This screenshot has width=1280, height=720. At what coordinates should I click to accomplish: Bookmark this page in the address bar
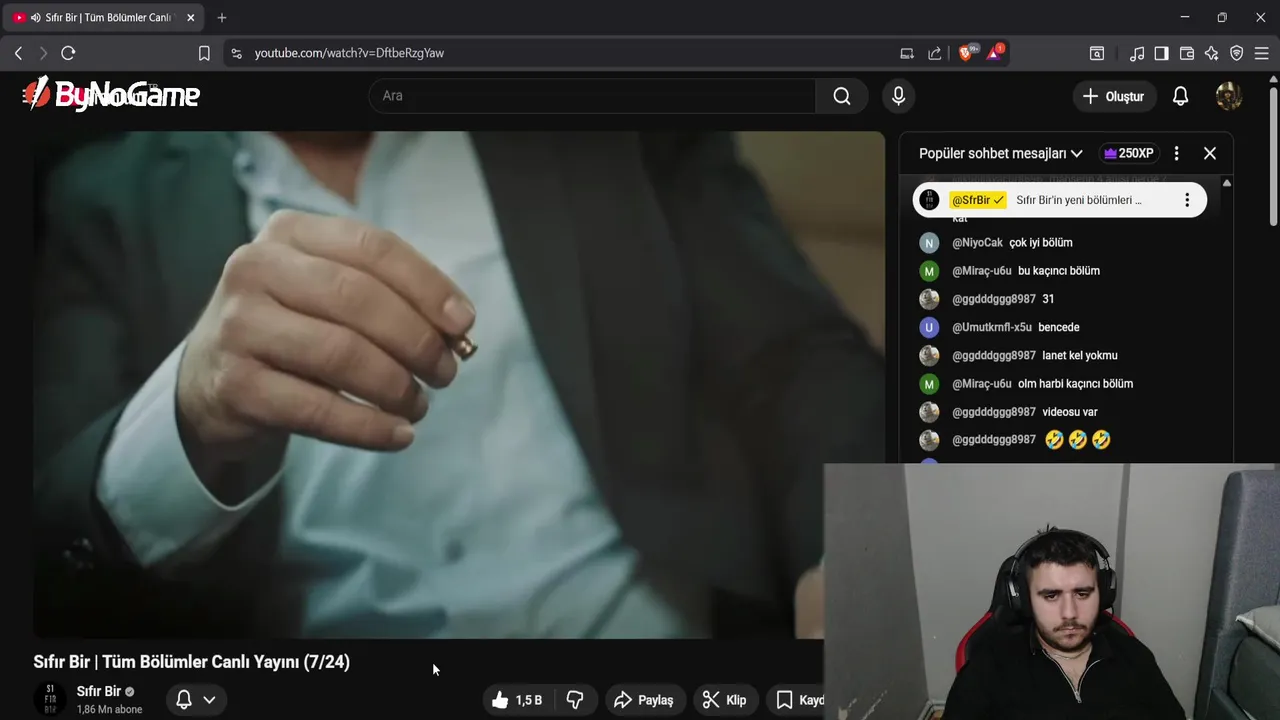204,53
